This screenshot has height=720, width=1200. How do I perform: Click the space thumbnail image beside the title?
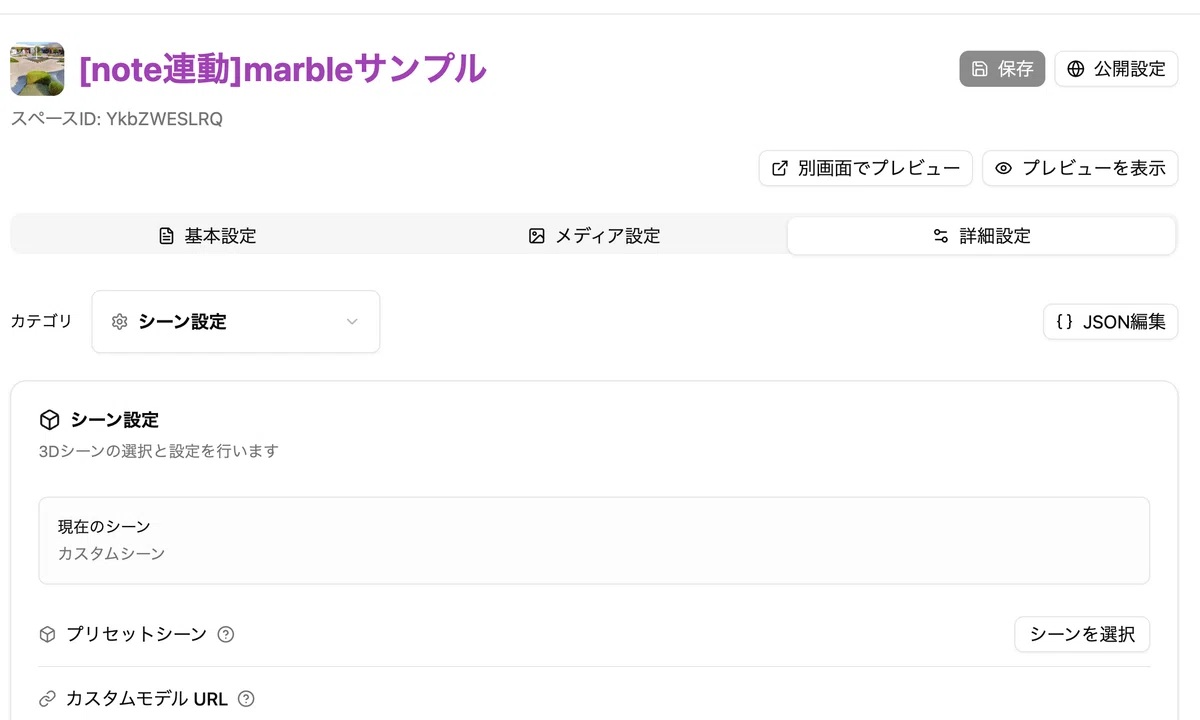coord(37,69)
